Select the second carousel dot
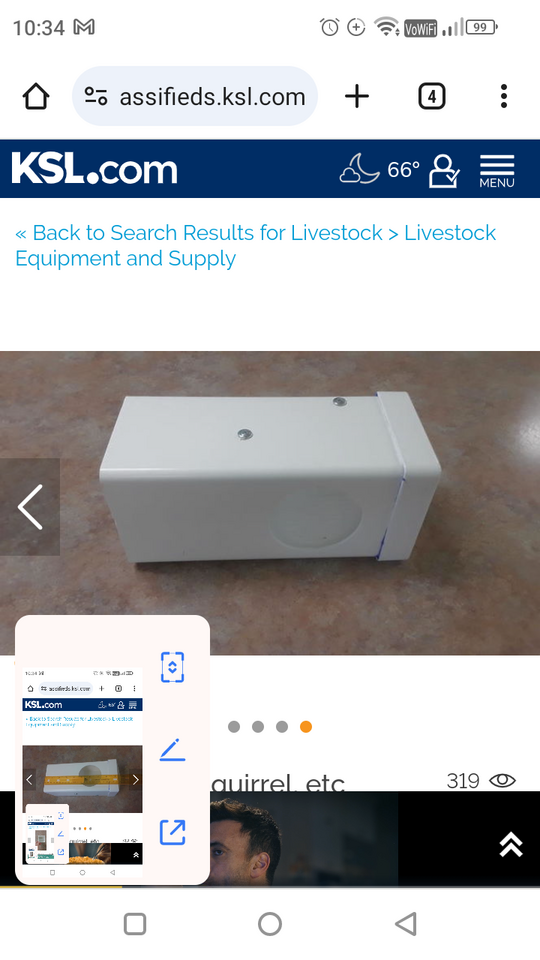The height and width of the screenshot is (960, 540). pyautogui.click(x=258, y=727)
